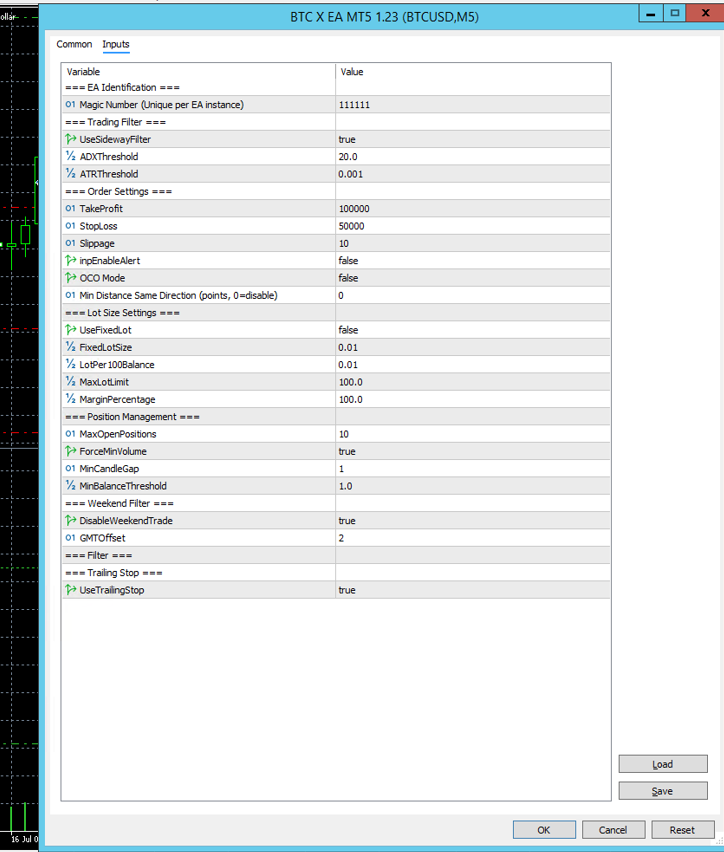Click the double icon beside ATRThreshold

pos(70,174)
